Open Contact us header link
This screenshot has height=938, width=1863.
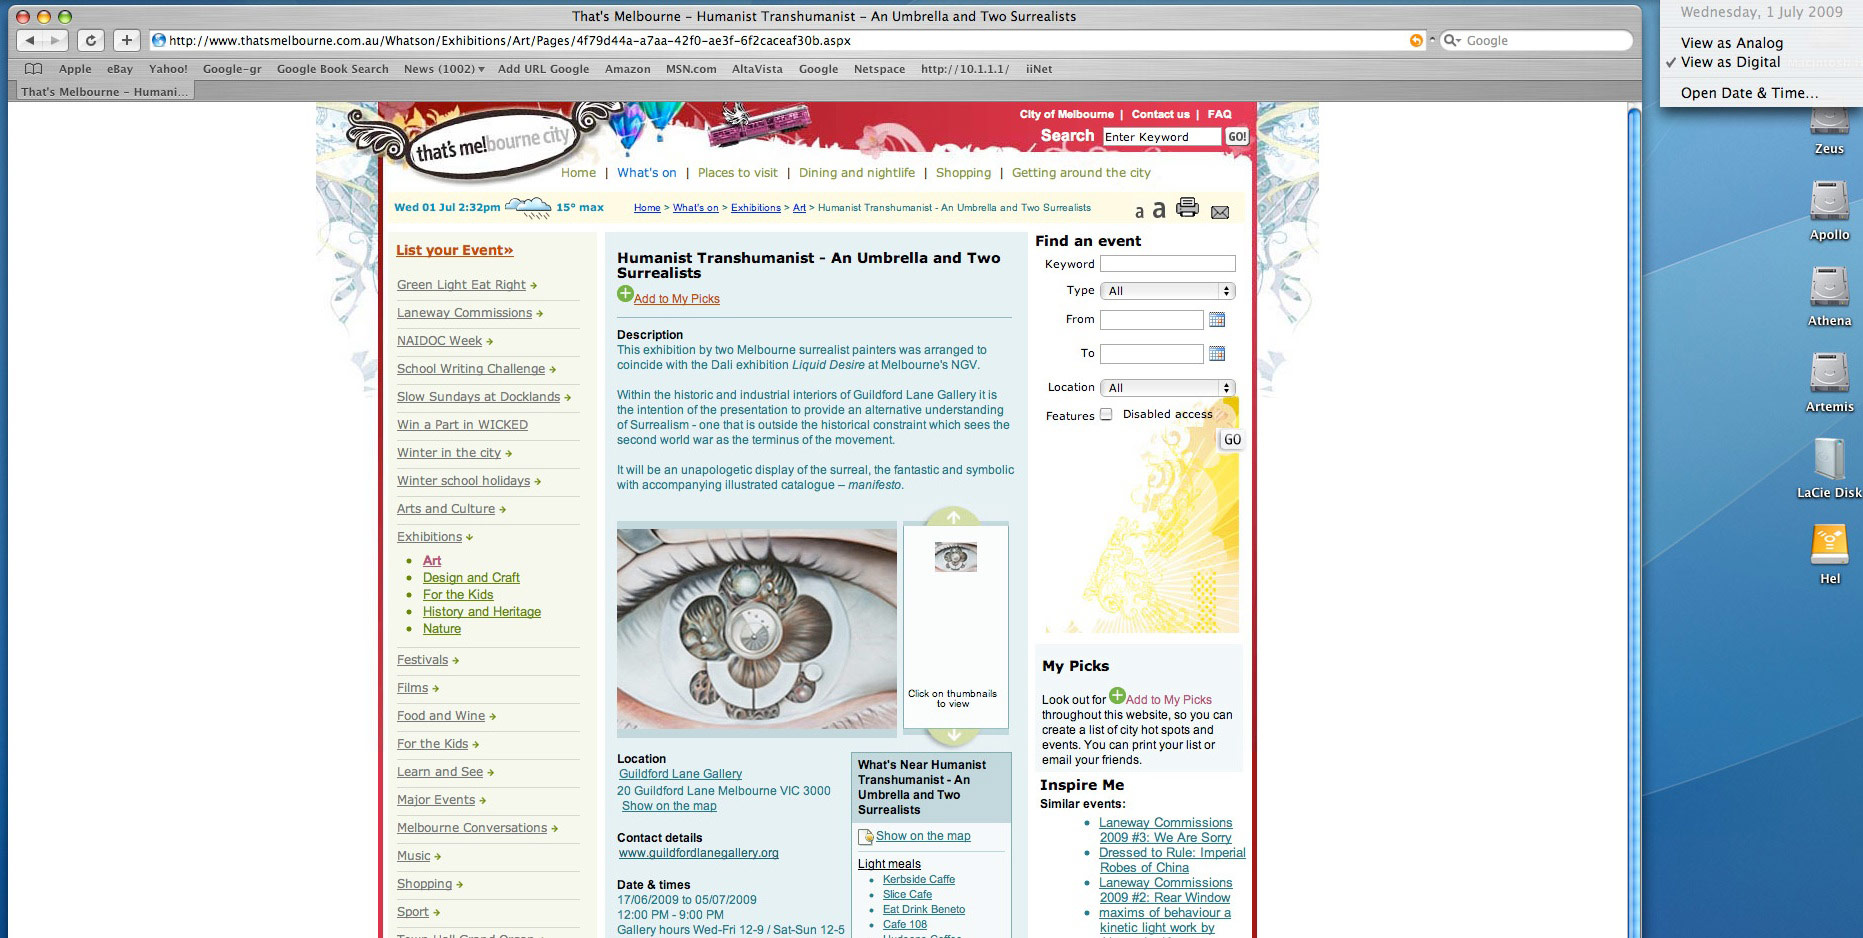pyautogui.click(x=1160, y=114)
